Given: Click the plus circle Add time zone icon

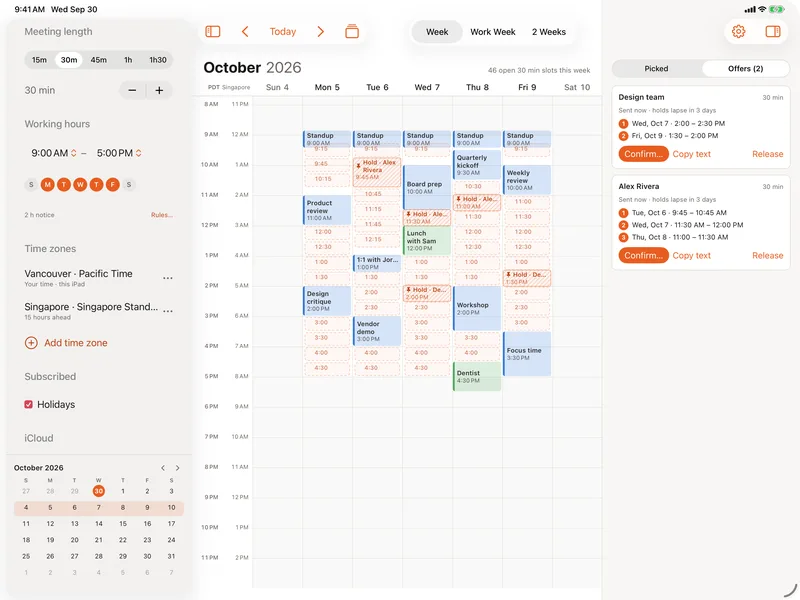Looking at the screenshot, I should (x=31, y=343).
